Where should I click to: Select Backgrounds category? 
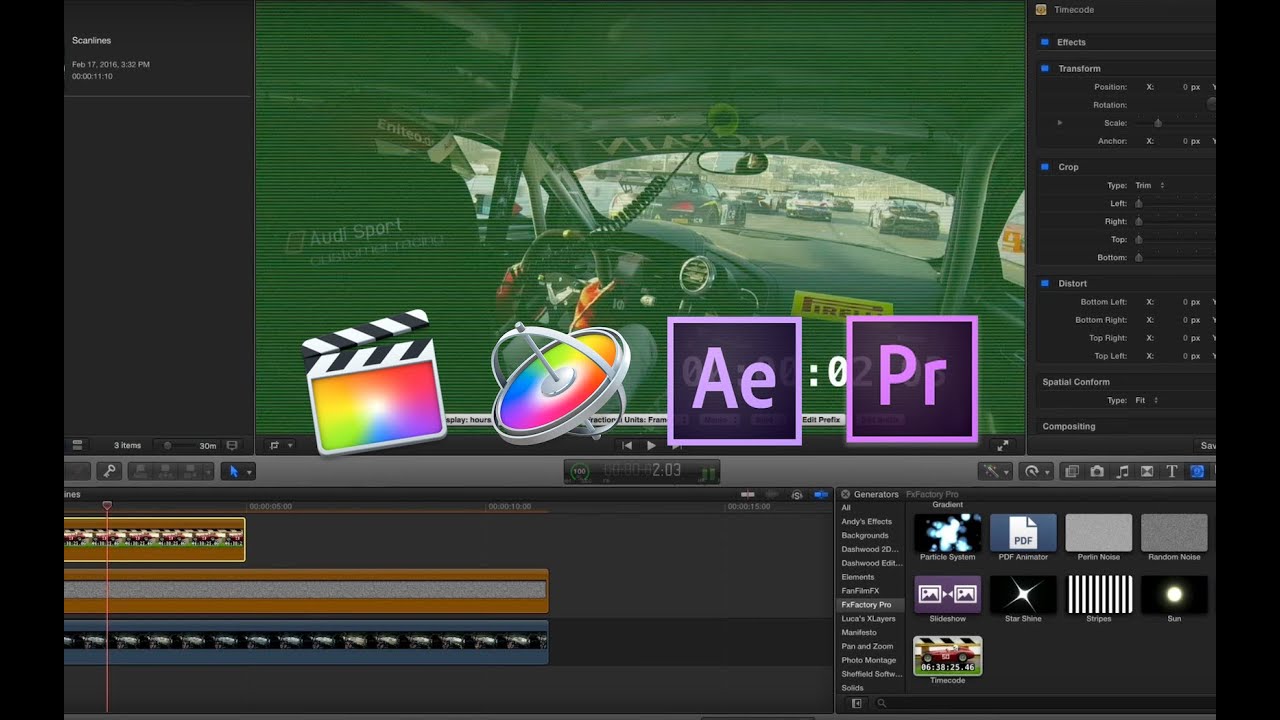864,535
